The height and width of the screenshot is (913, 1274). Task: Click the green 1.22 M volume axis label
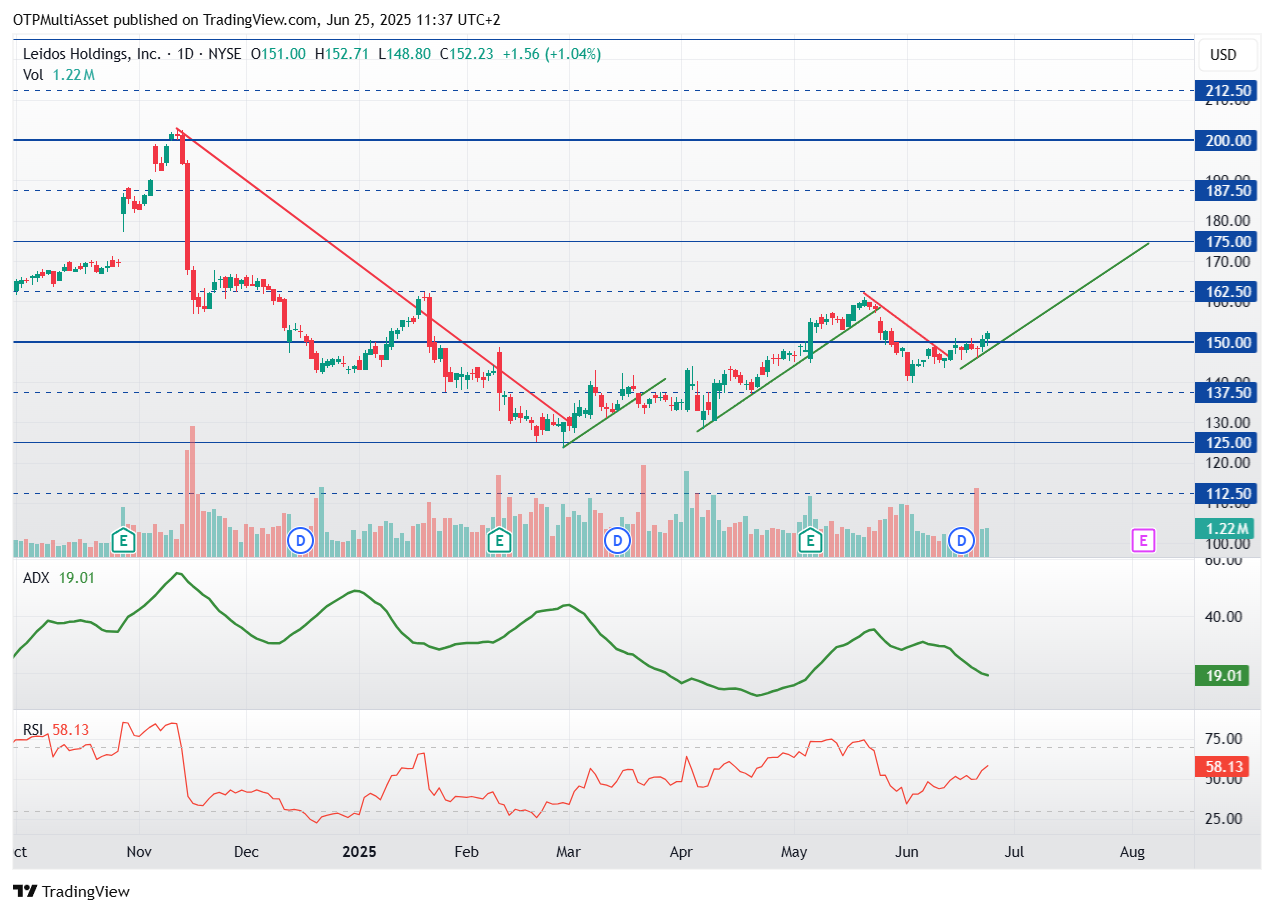point(1223,529)
